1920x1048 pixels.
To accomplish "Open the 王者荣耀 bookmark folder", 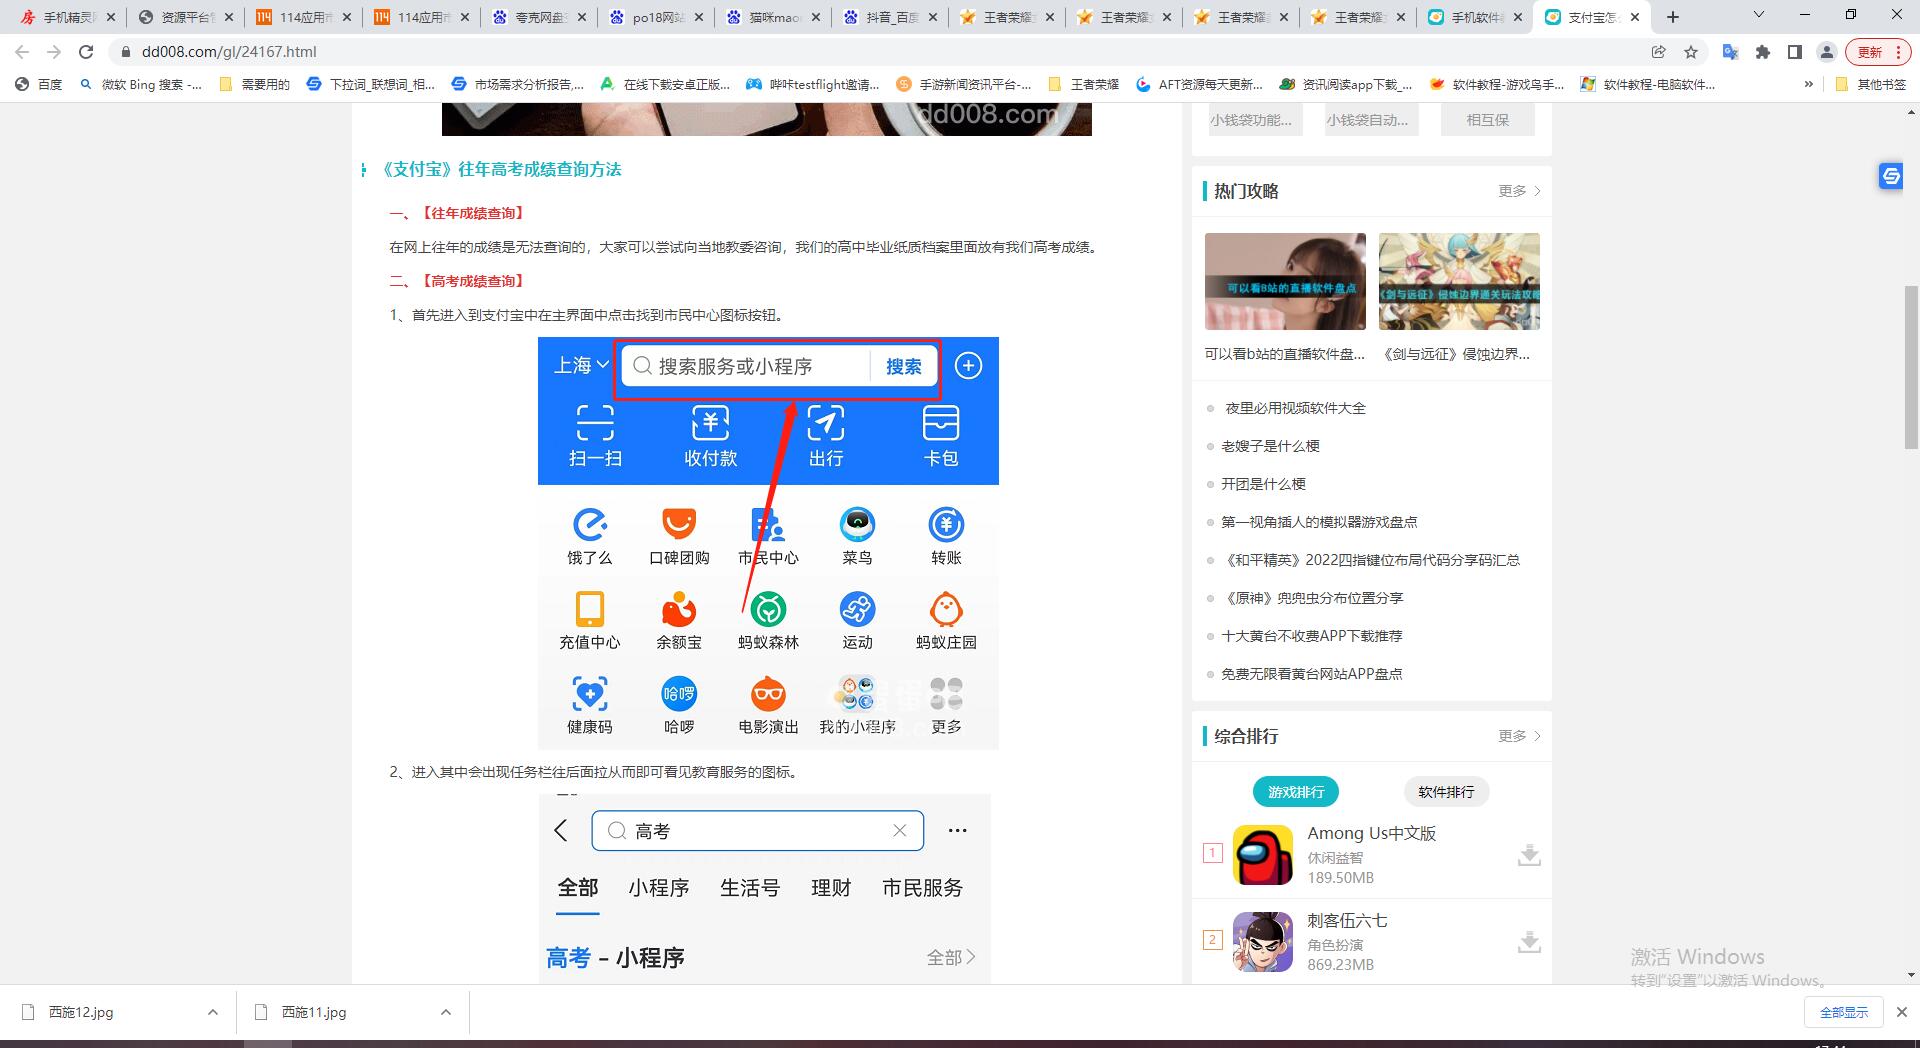I will tap(1083, 85).
